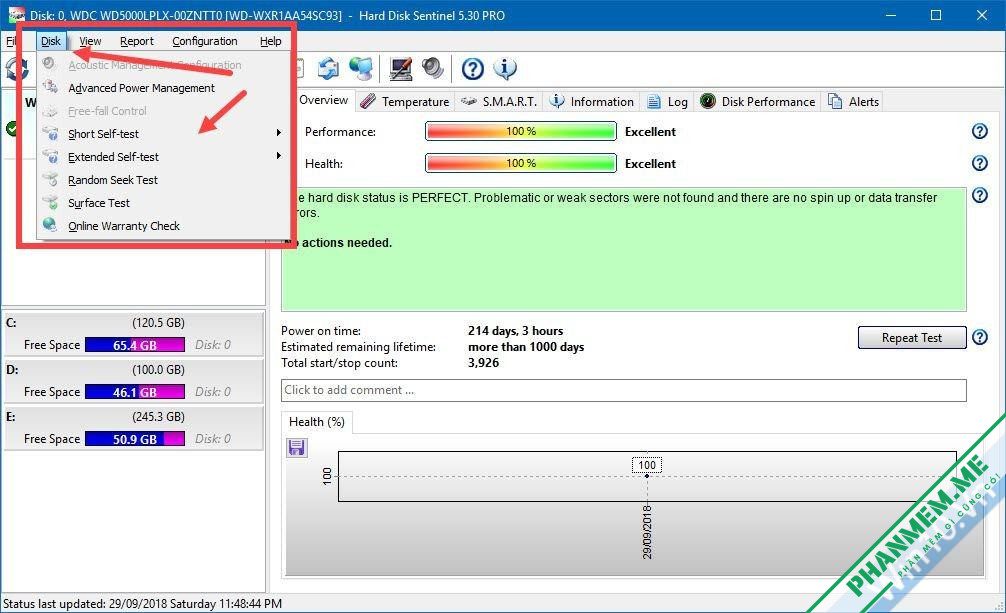This screenshot has width=1006, height=613.
Task: Click the Extended Self-test disk icon
Action: (50, 156)
